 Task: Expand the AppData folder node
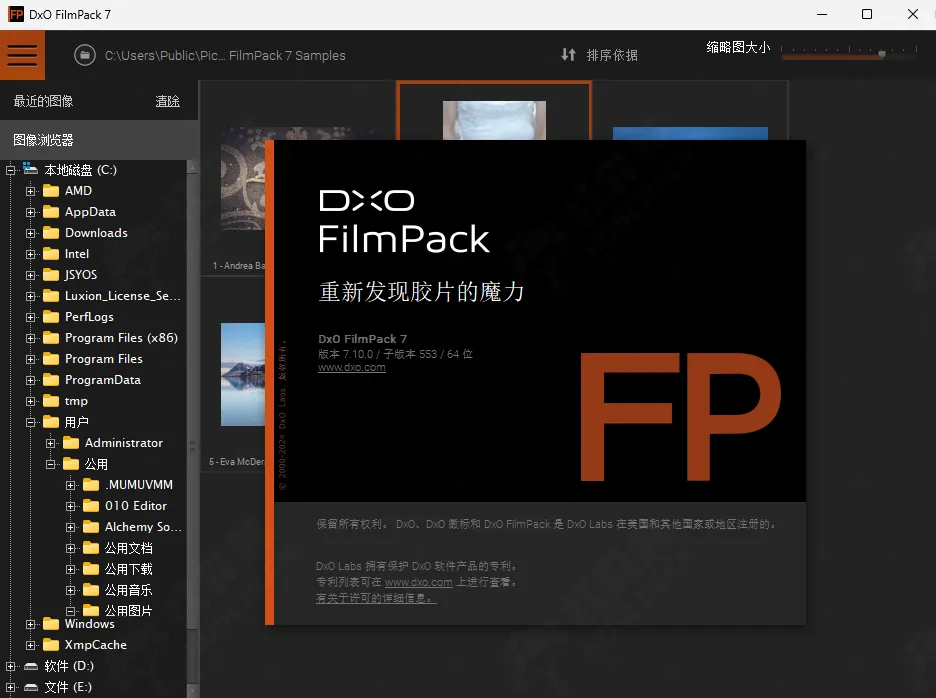30,213
